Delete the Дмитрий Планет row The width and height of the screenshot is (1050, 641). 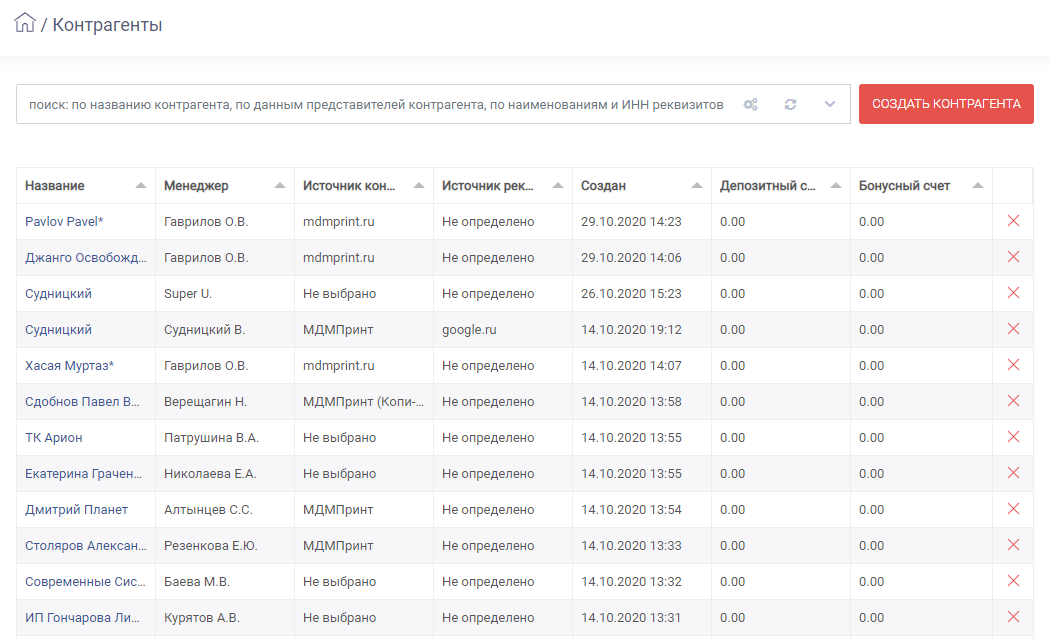(1013, 509)
